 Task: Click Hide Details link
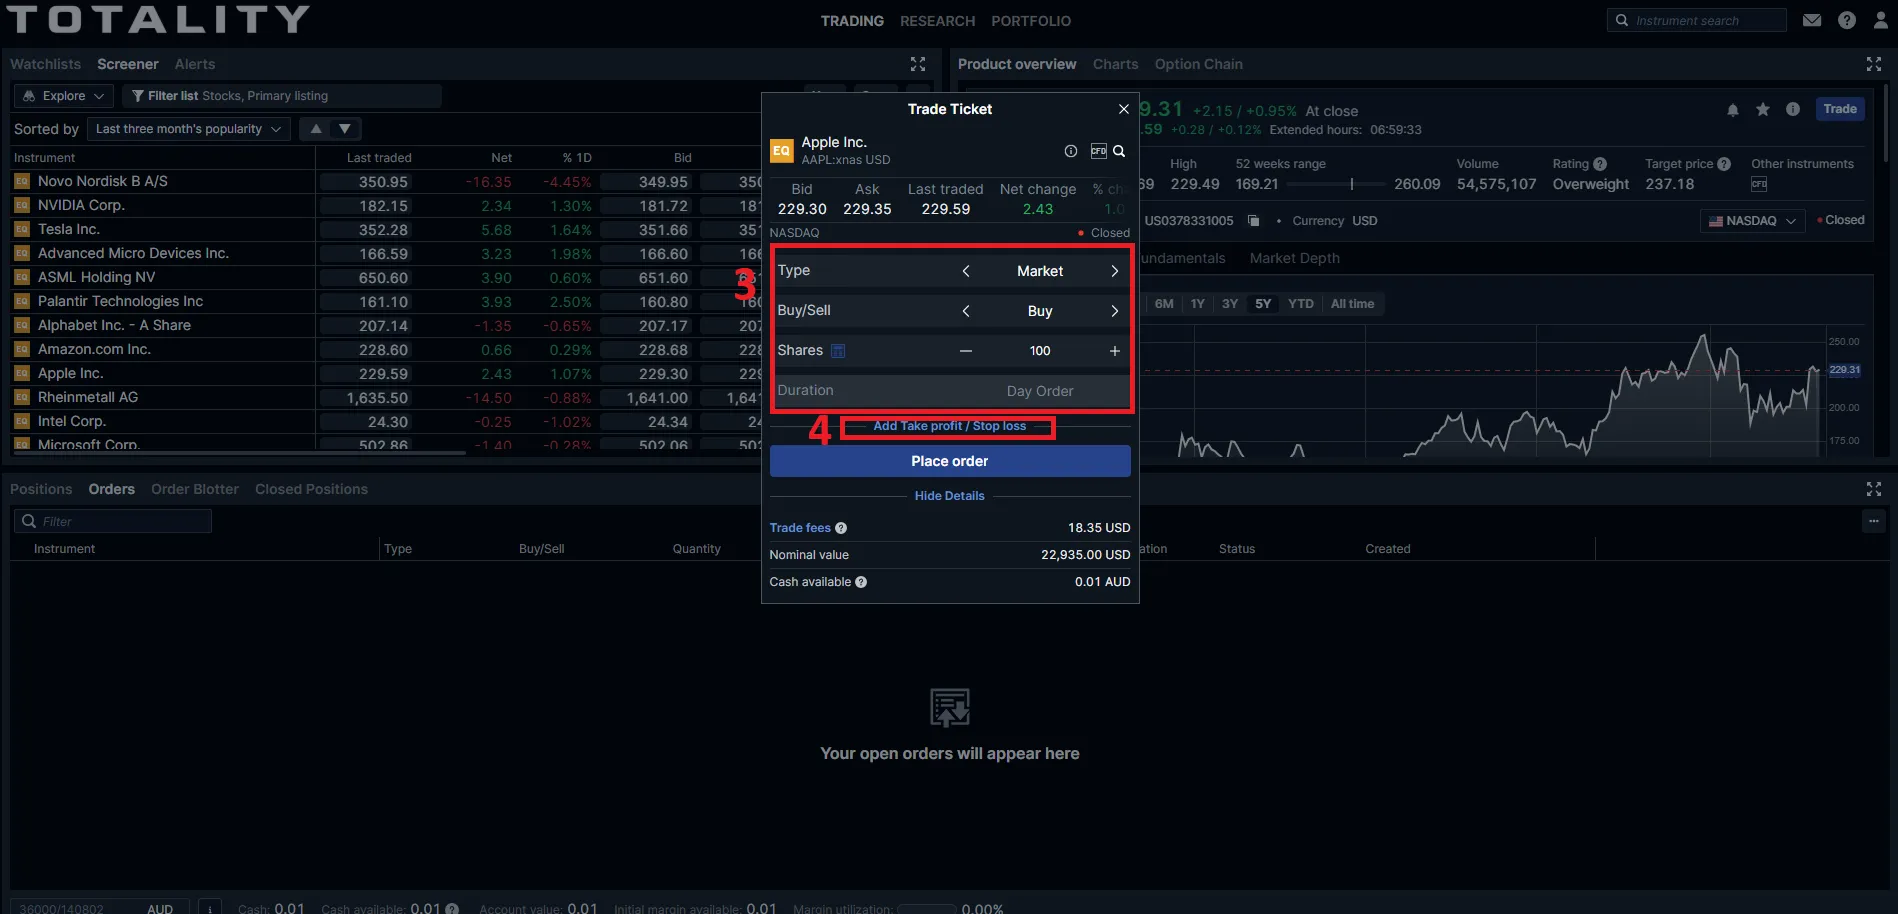(949, 496)
